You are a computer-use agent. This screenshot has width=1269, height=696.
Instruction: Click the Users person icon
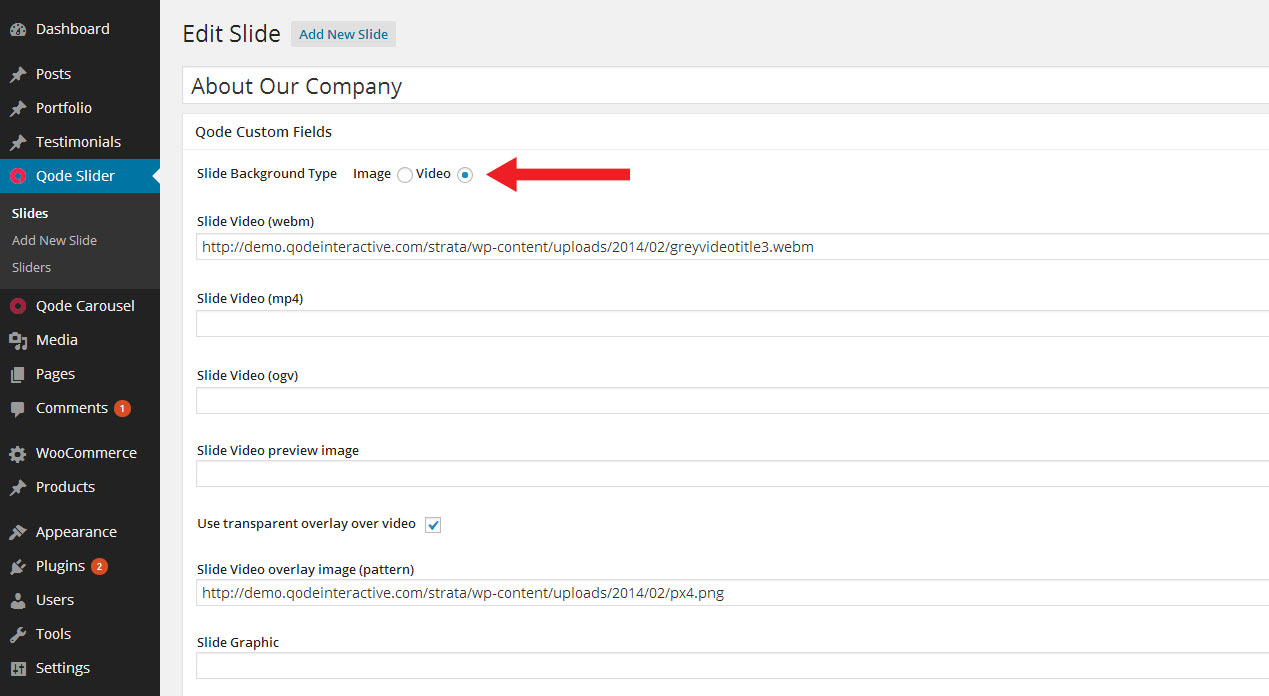click(x=17, y=601)
